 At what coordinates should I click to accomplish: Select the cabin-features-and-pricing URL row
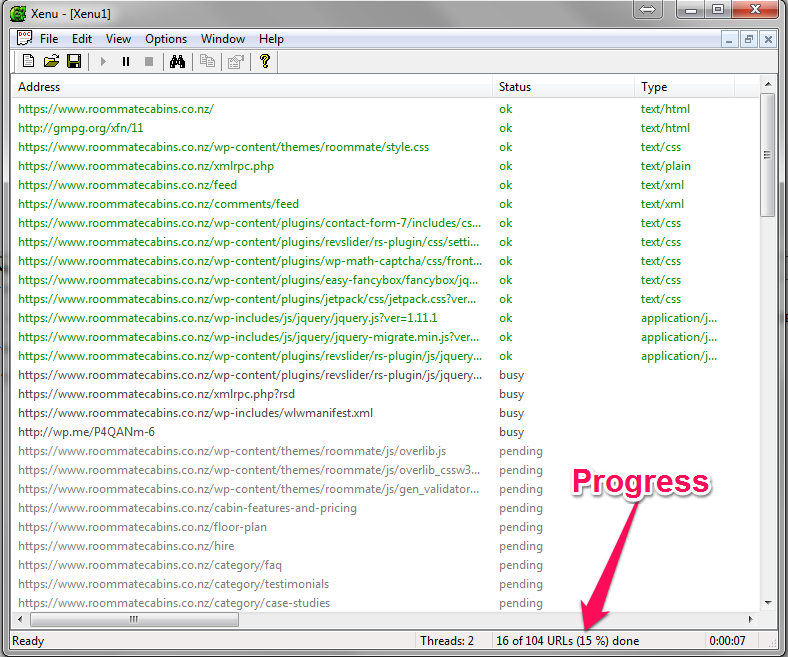[x=385, y=508]
